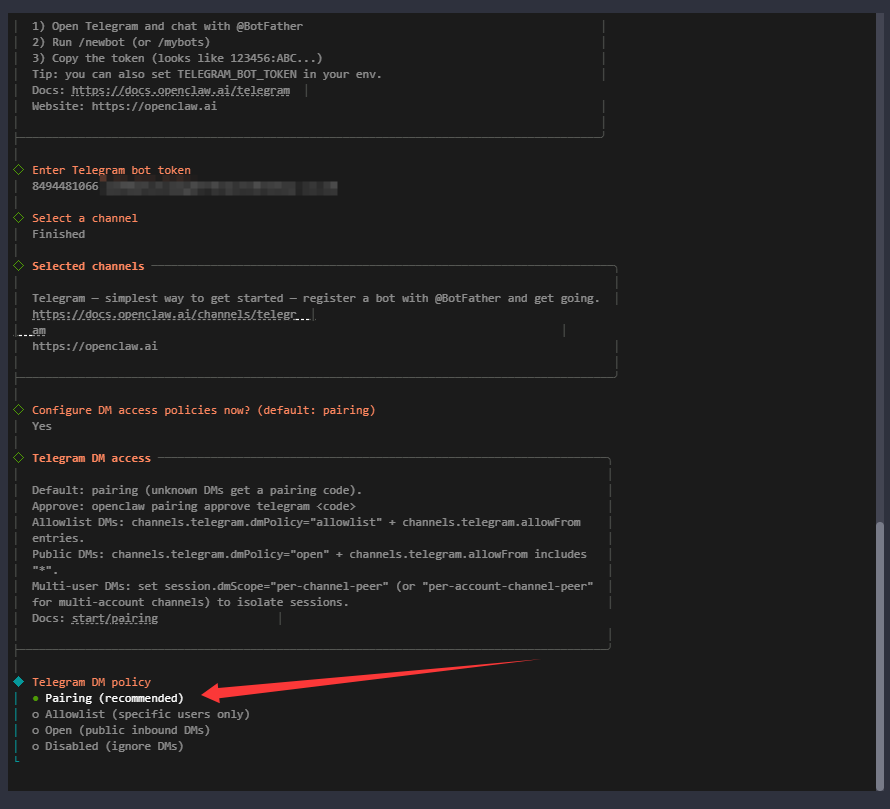The image size is (890, 809).
Task: Open openclaw.ai link under Selected channels
Action: (x=94, y=346)
